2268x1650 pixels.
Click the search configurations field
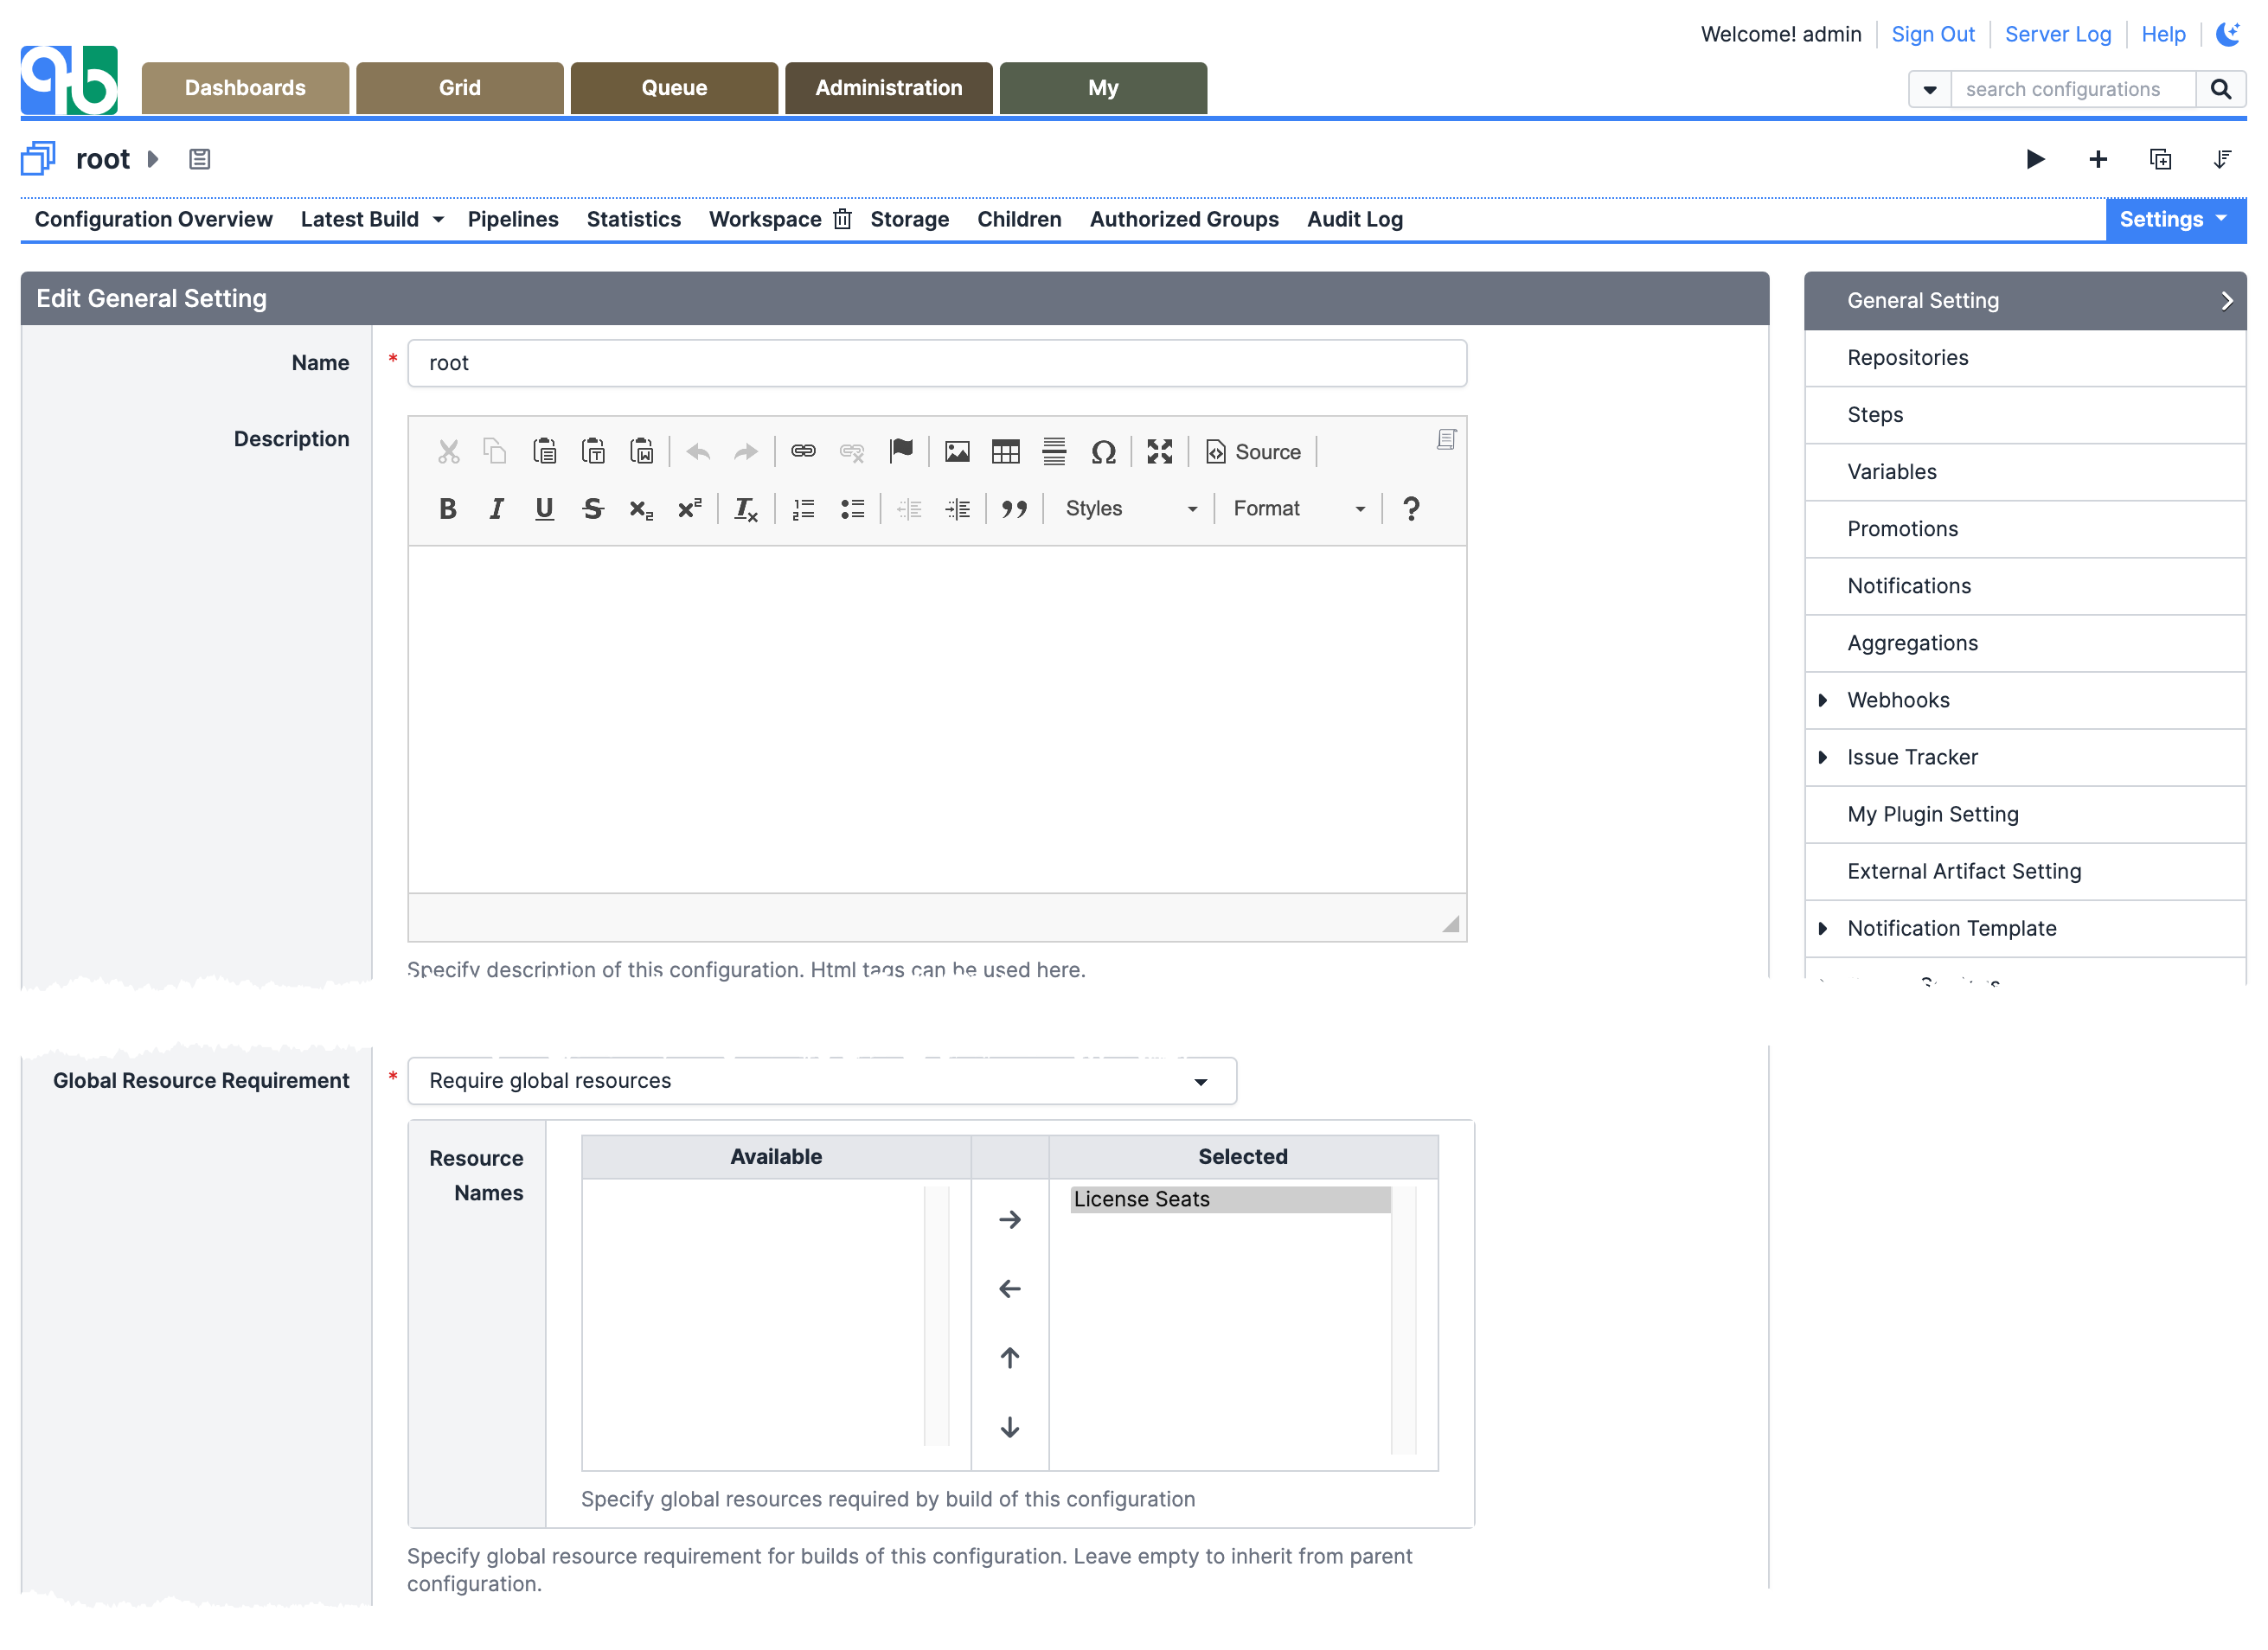pos(2072,89)
